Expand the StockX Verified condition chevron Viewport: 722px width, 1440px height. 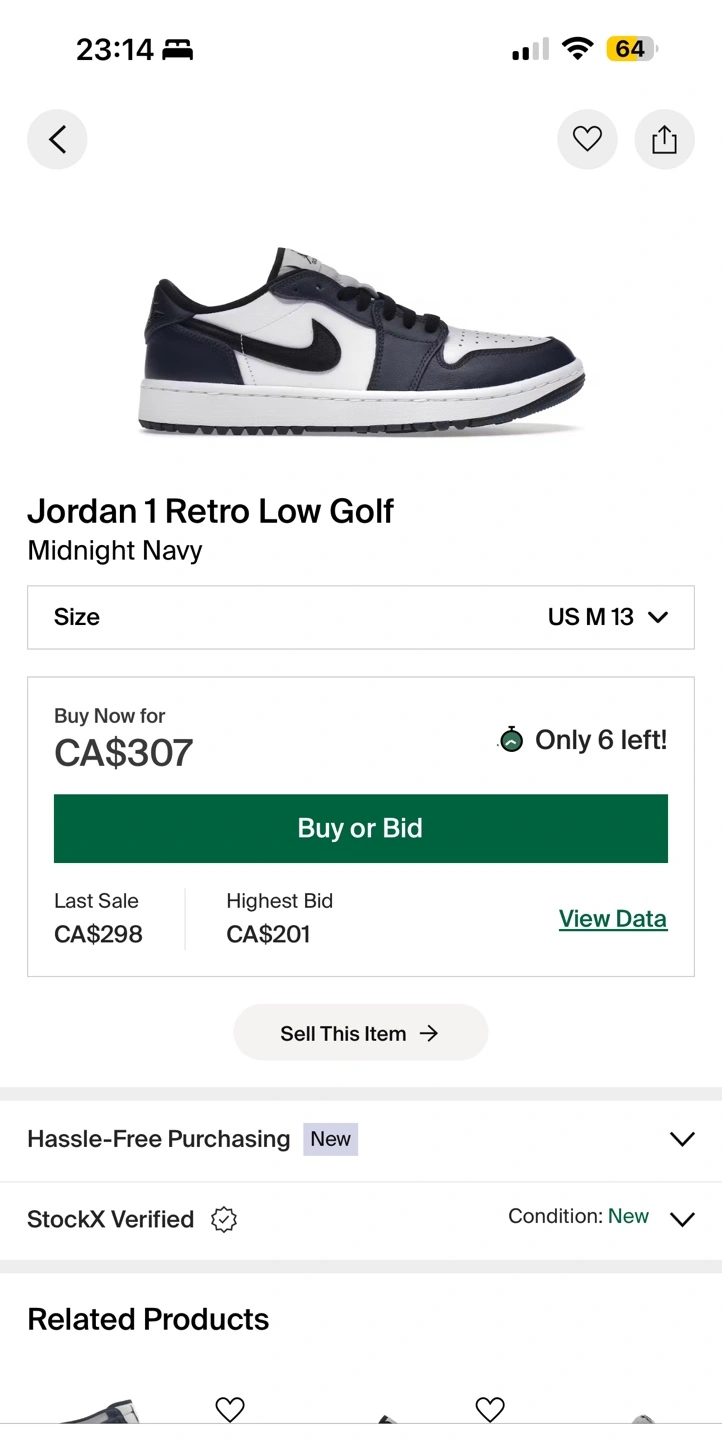(x=681, y=1219)
